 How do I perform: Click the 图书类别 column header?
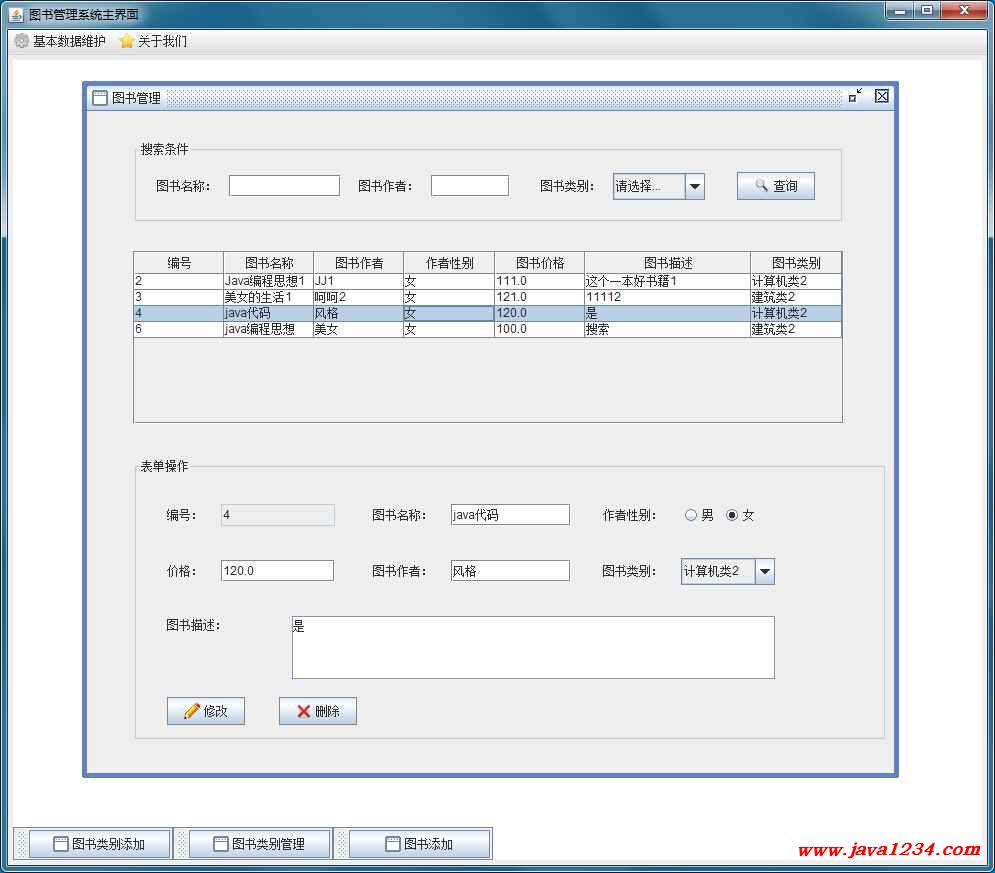(x=796, y=263)
